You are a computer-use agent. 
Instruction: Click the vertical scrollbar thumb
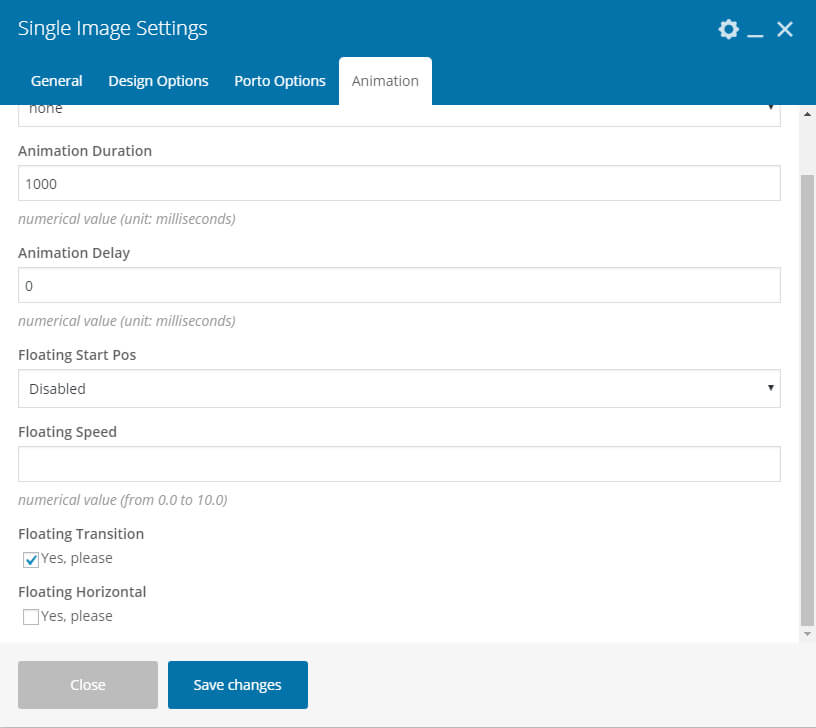pos(808,400)
